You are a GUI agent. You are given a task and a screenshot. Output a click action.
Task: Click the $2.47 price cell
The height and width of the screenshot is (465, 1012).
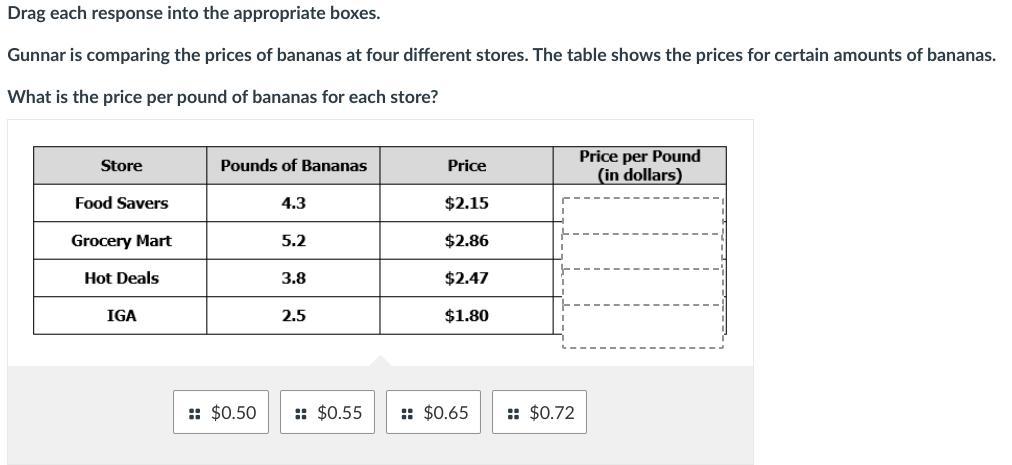point(466,278)
